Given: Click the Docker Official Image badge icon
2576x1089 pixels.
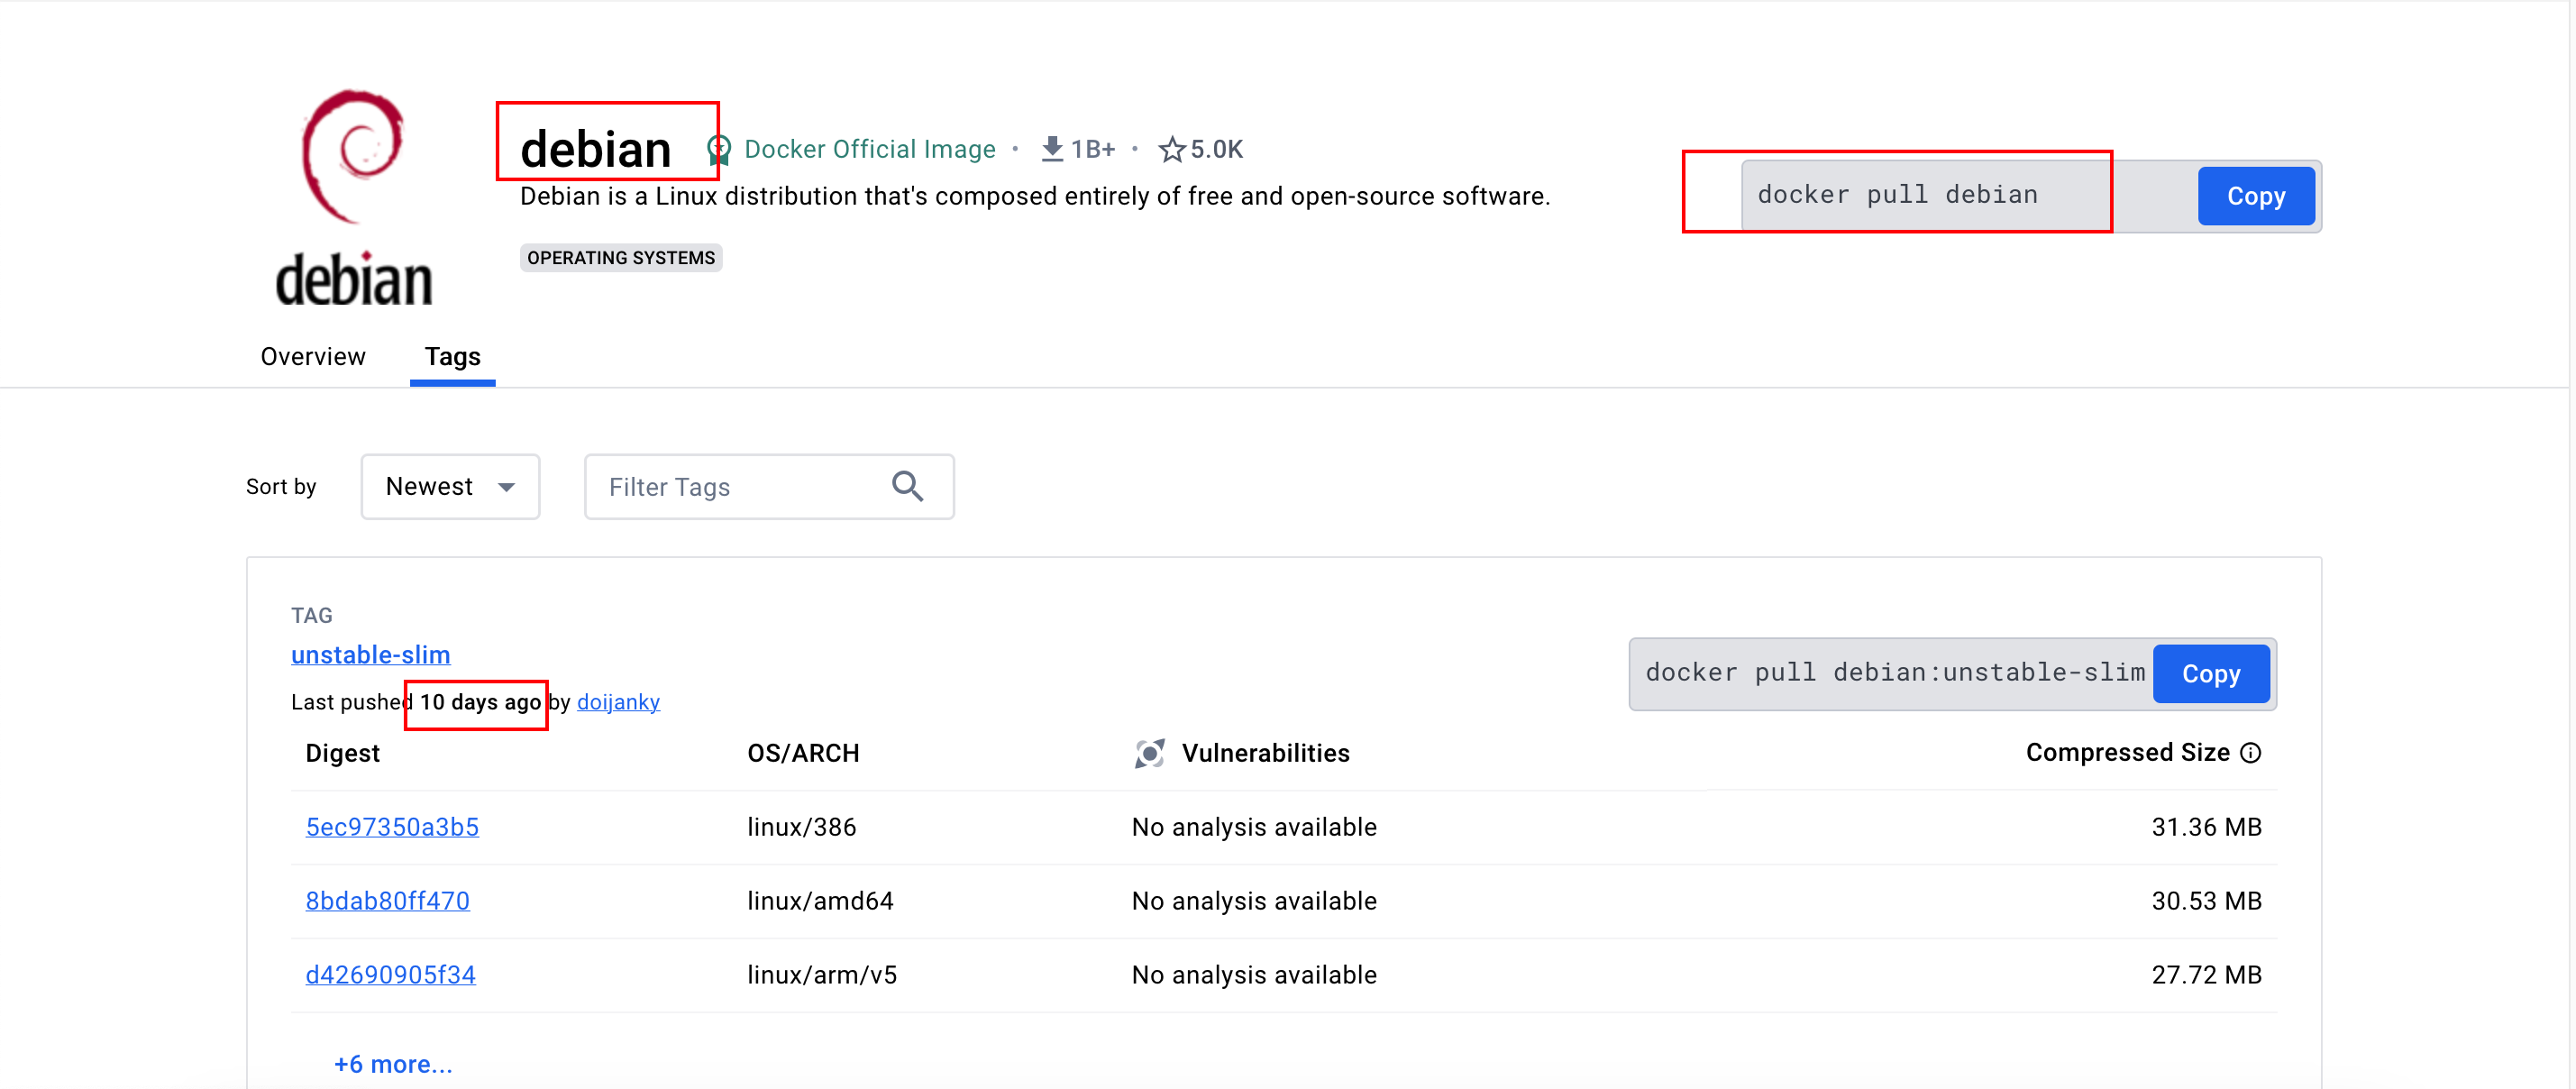Looking at the screenshot, I should [x=718, y=150].
